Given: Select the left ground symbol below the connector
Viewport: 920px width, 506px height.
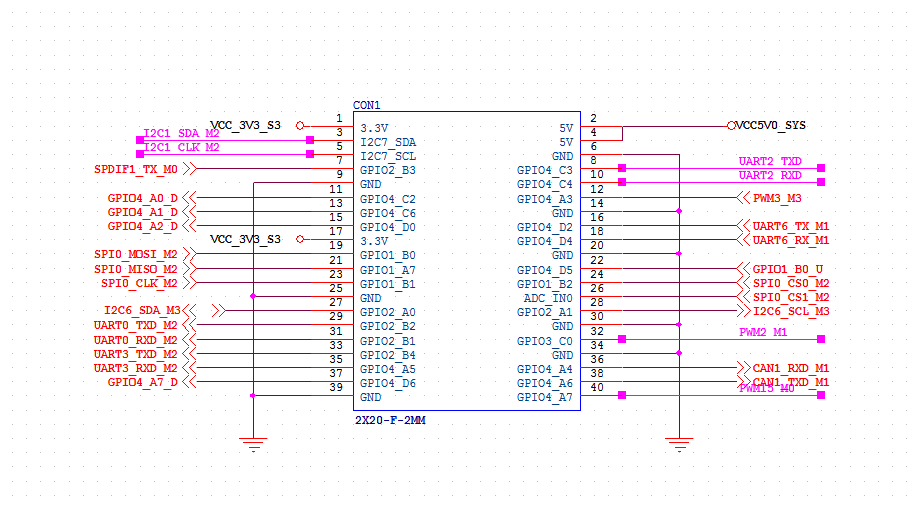Looking at the screenshot, I should pyautogui.click(x=253, y=444).
